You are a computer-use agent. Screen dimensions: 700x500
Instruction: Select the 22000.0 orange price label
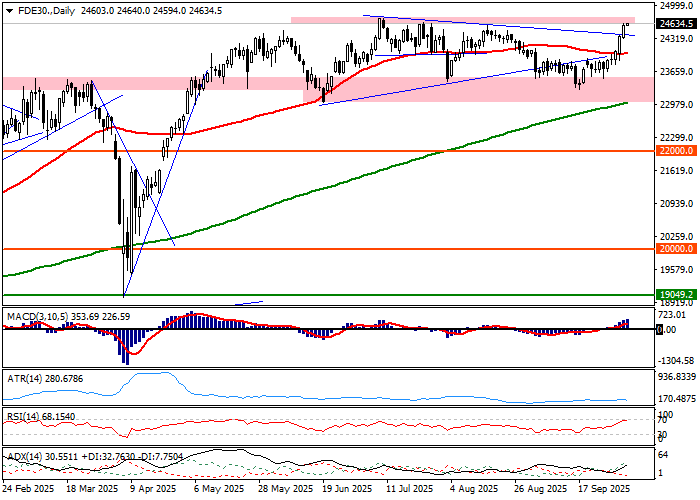[676, 151]
